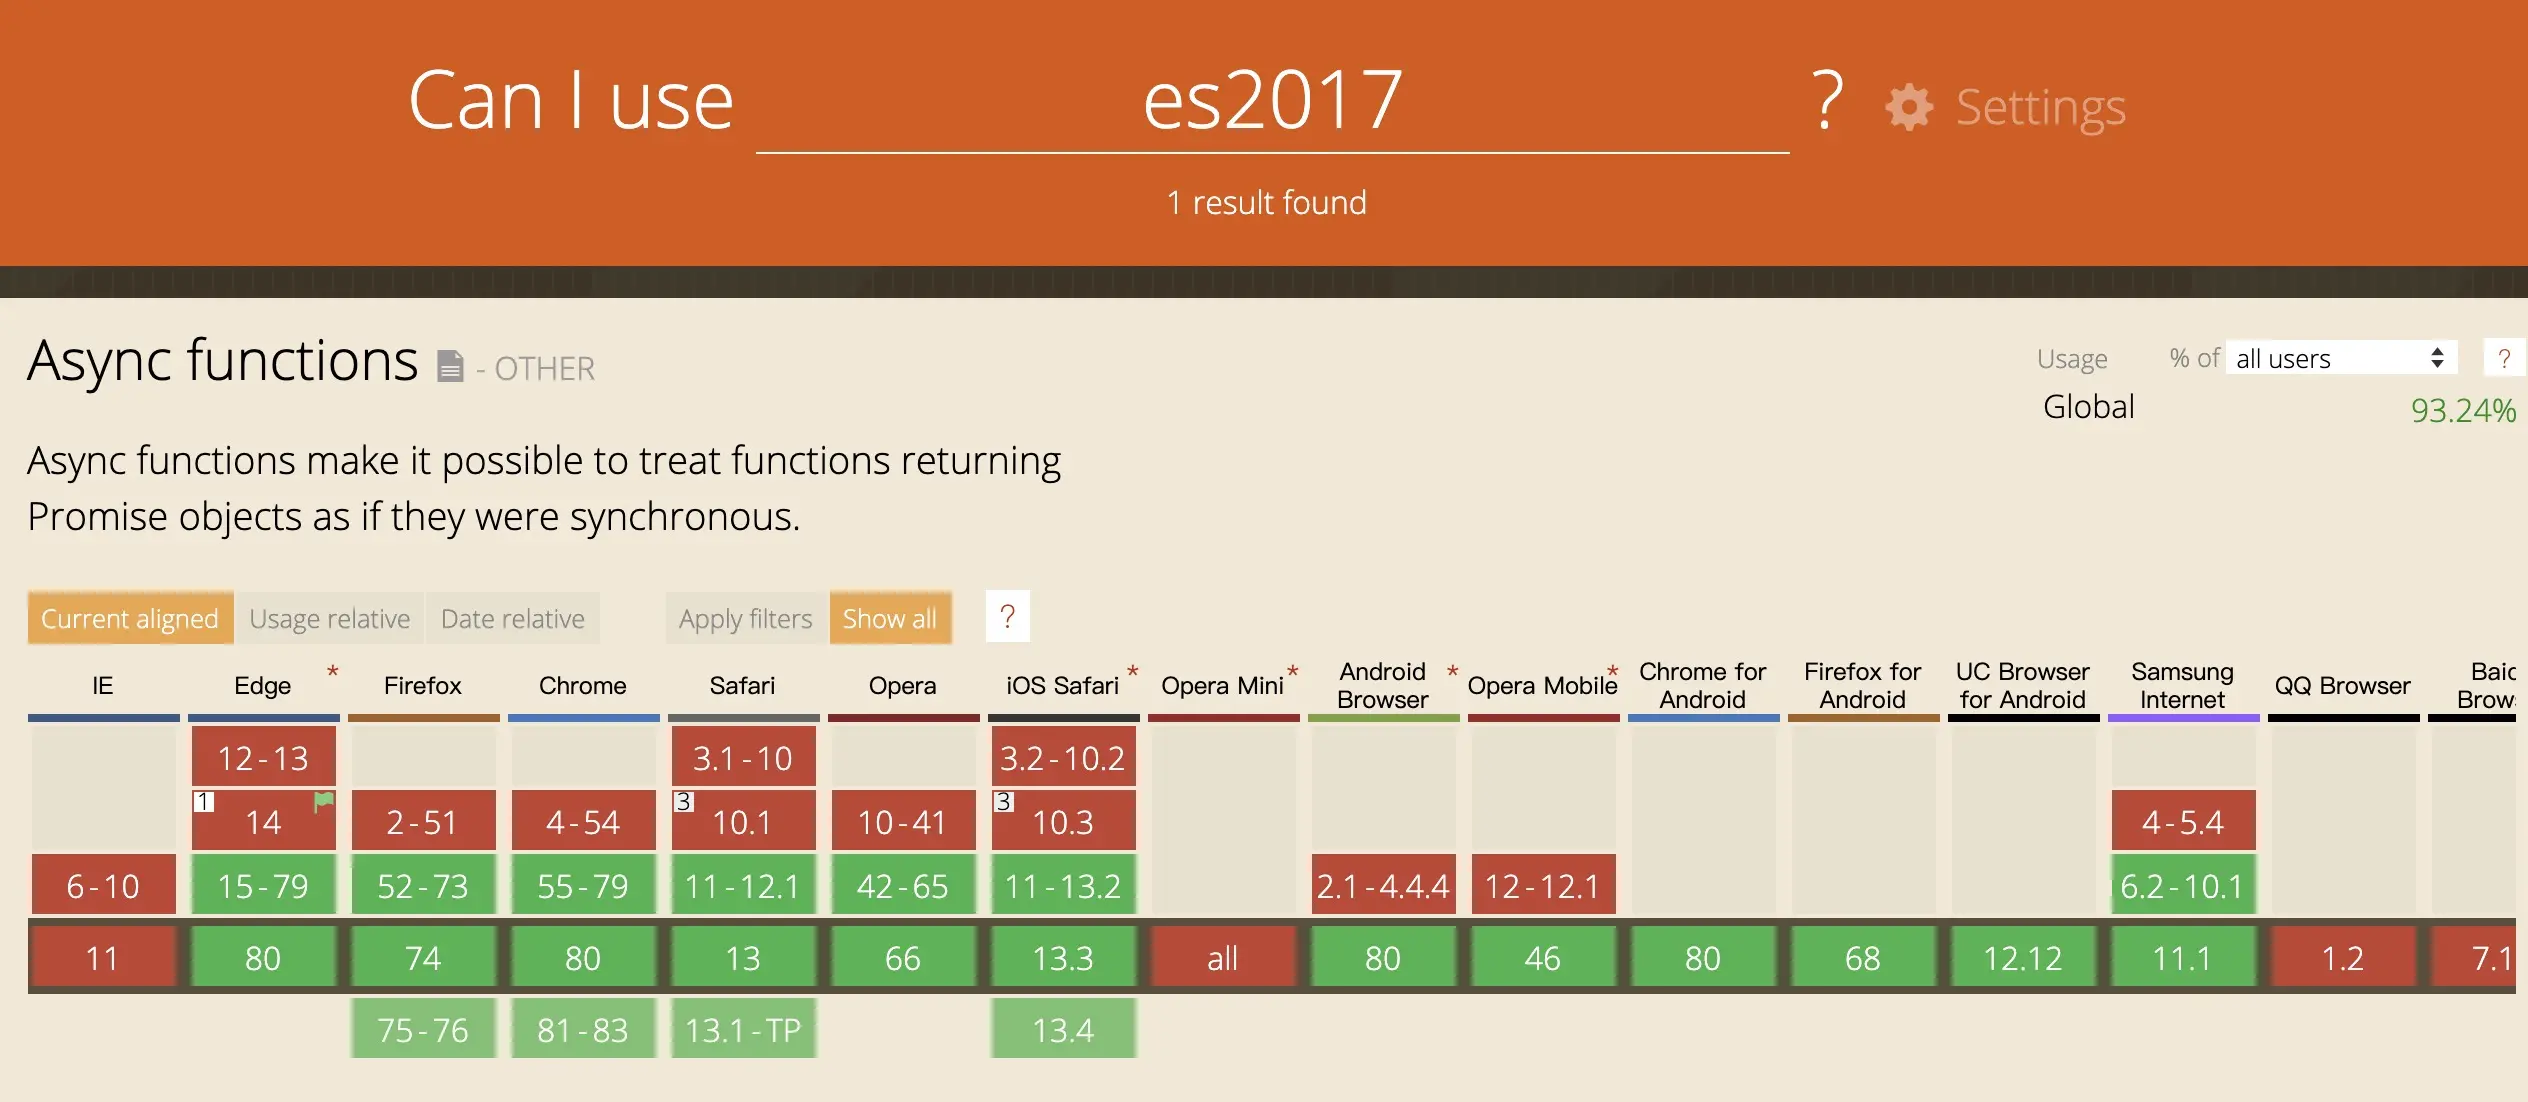Click the es2017 search input field
This screenshot has height=1102, width=2528.
(1272, 102)
